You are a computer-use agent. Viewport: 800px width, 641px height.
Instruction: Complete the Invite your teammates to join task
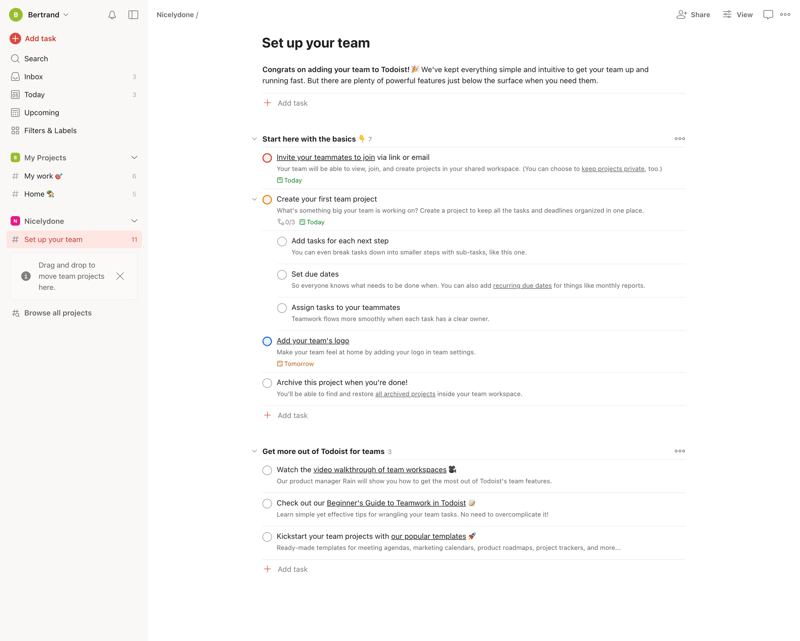[266, 157]
